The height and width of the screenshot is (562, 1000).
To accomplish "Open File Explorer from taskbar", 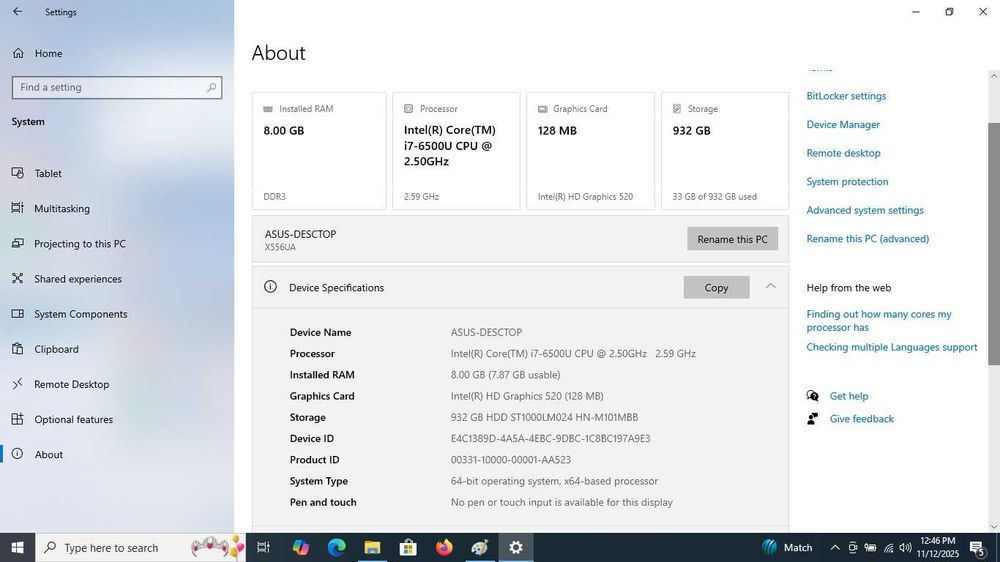I will 372,547.
